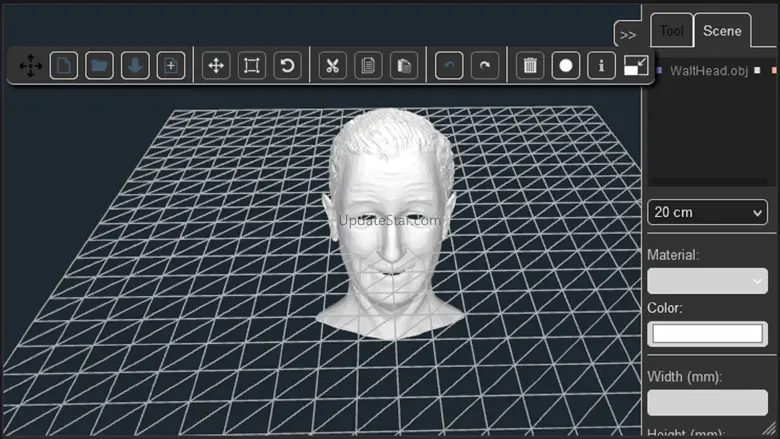
Task: Switch to the Tool tab
Action: coord(671,31)
